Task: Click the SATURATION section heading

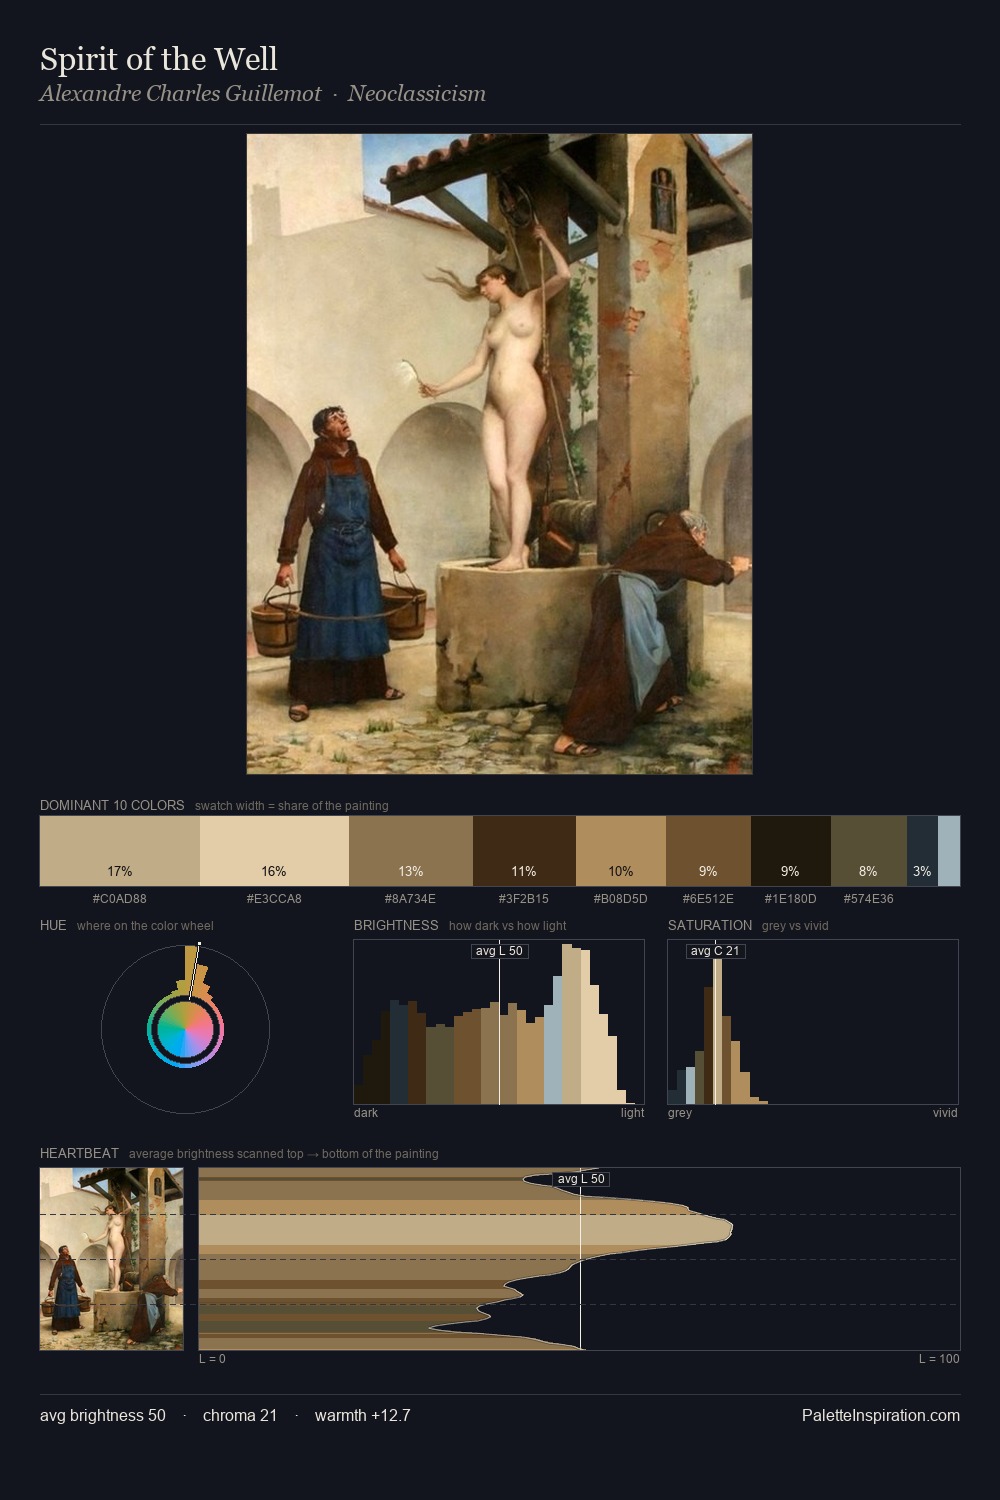Action: click(x=710, y=925)
